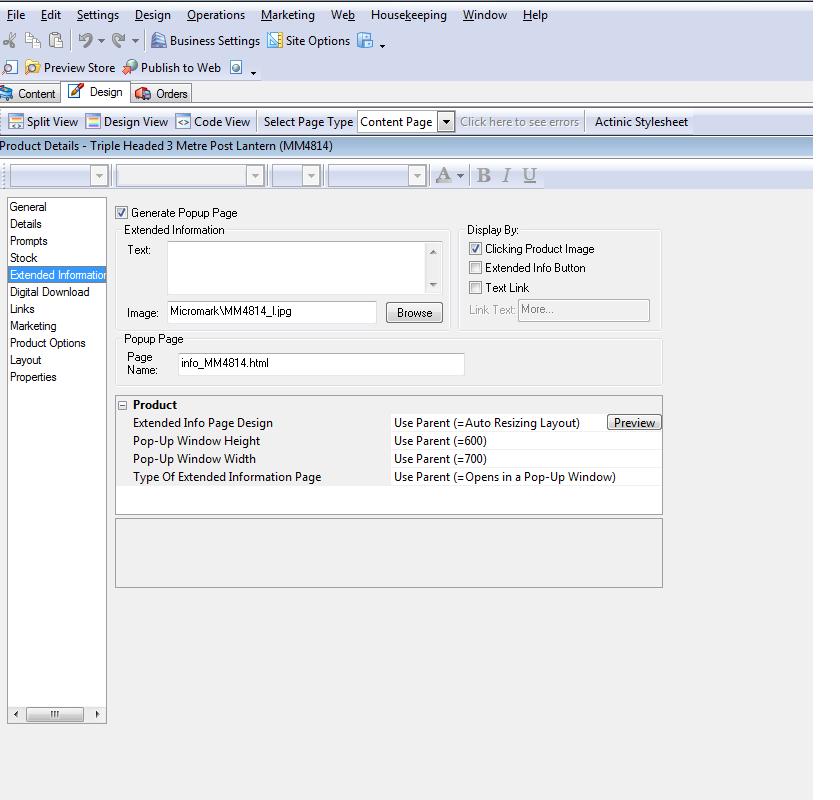Screen dimensions: 840x800
Task: Open the Undo history dropdown arrow
Action: point(101,41)
